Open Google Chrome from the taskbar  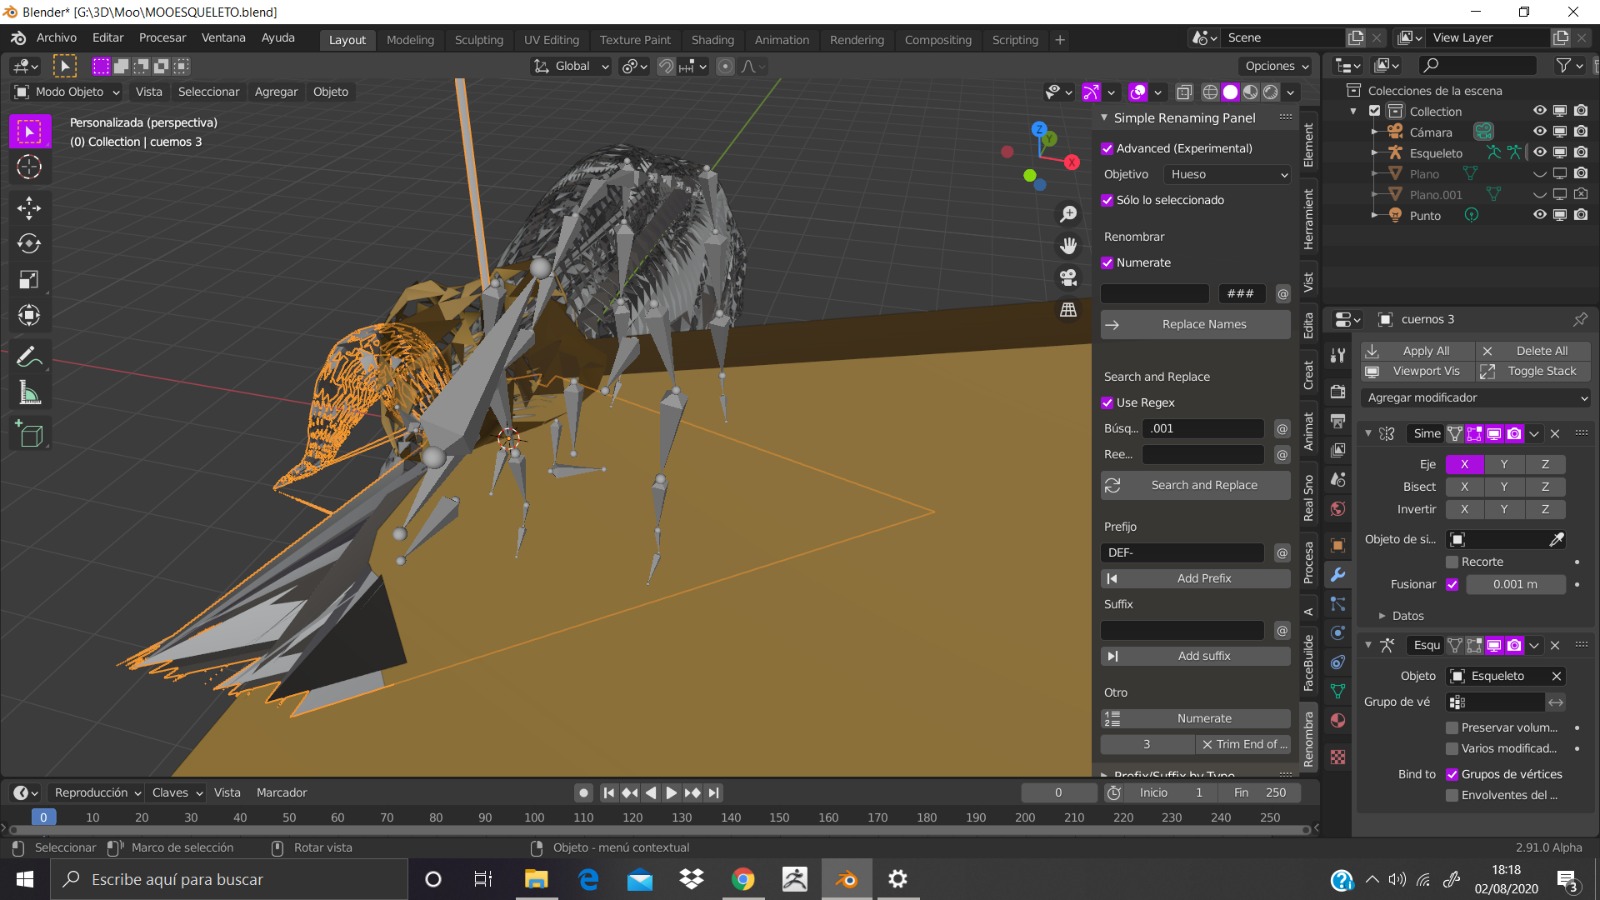point(743,879)
